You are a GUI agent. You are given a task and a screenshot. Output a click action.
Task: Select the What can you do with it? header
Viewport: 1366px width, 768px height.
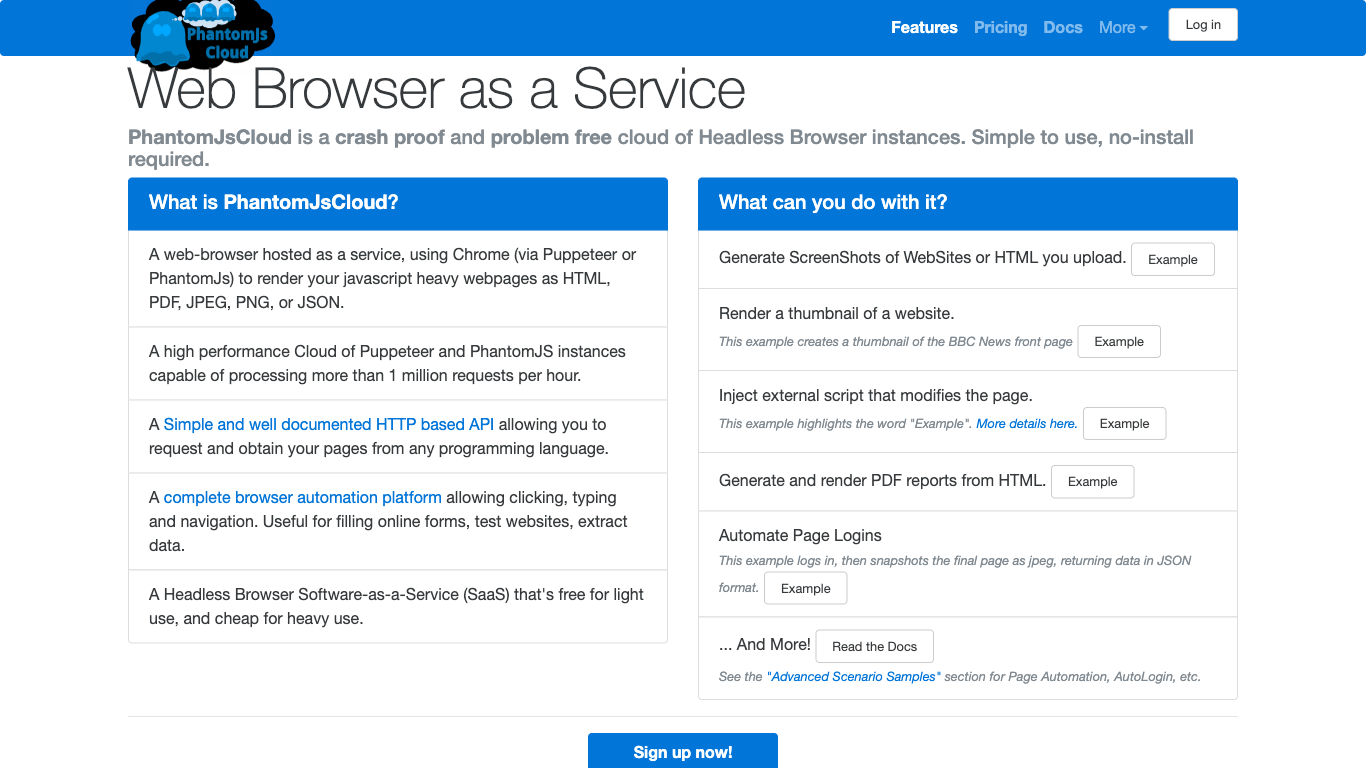[x=968, y=203]
